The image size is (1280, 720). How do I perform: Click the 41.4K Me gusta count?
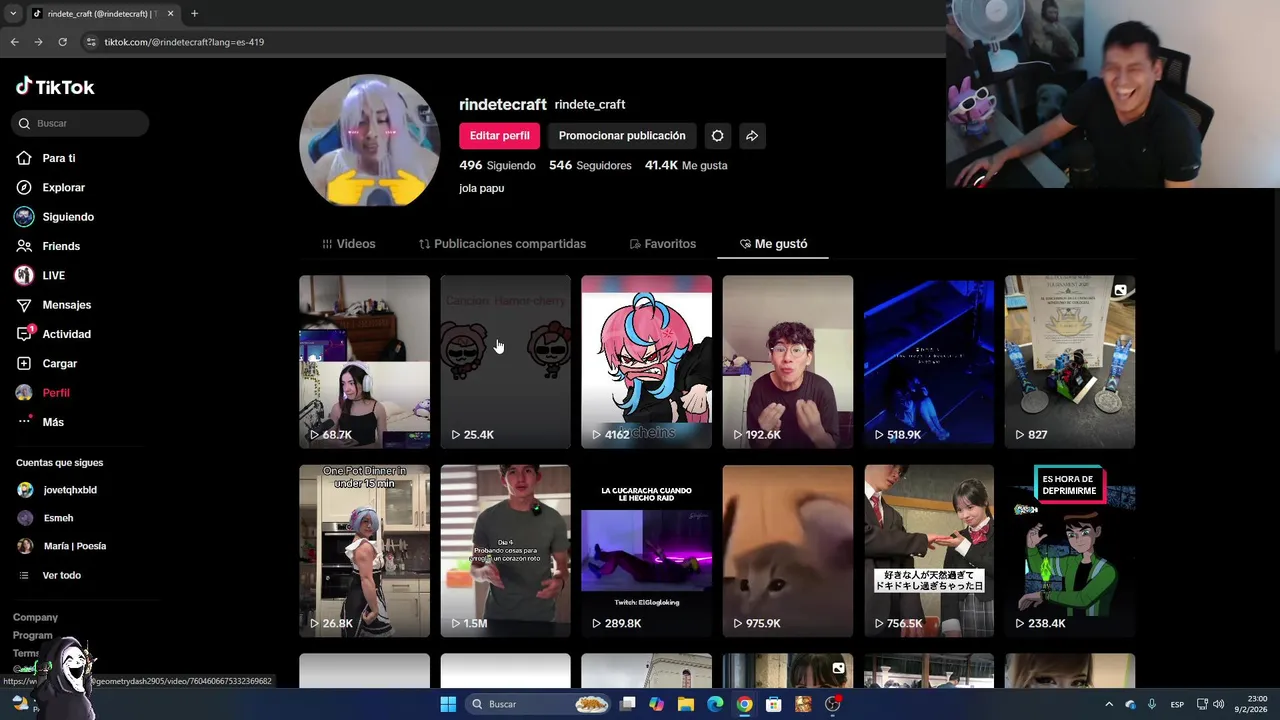tap(686, 165)
